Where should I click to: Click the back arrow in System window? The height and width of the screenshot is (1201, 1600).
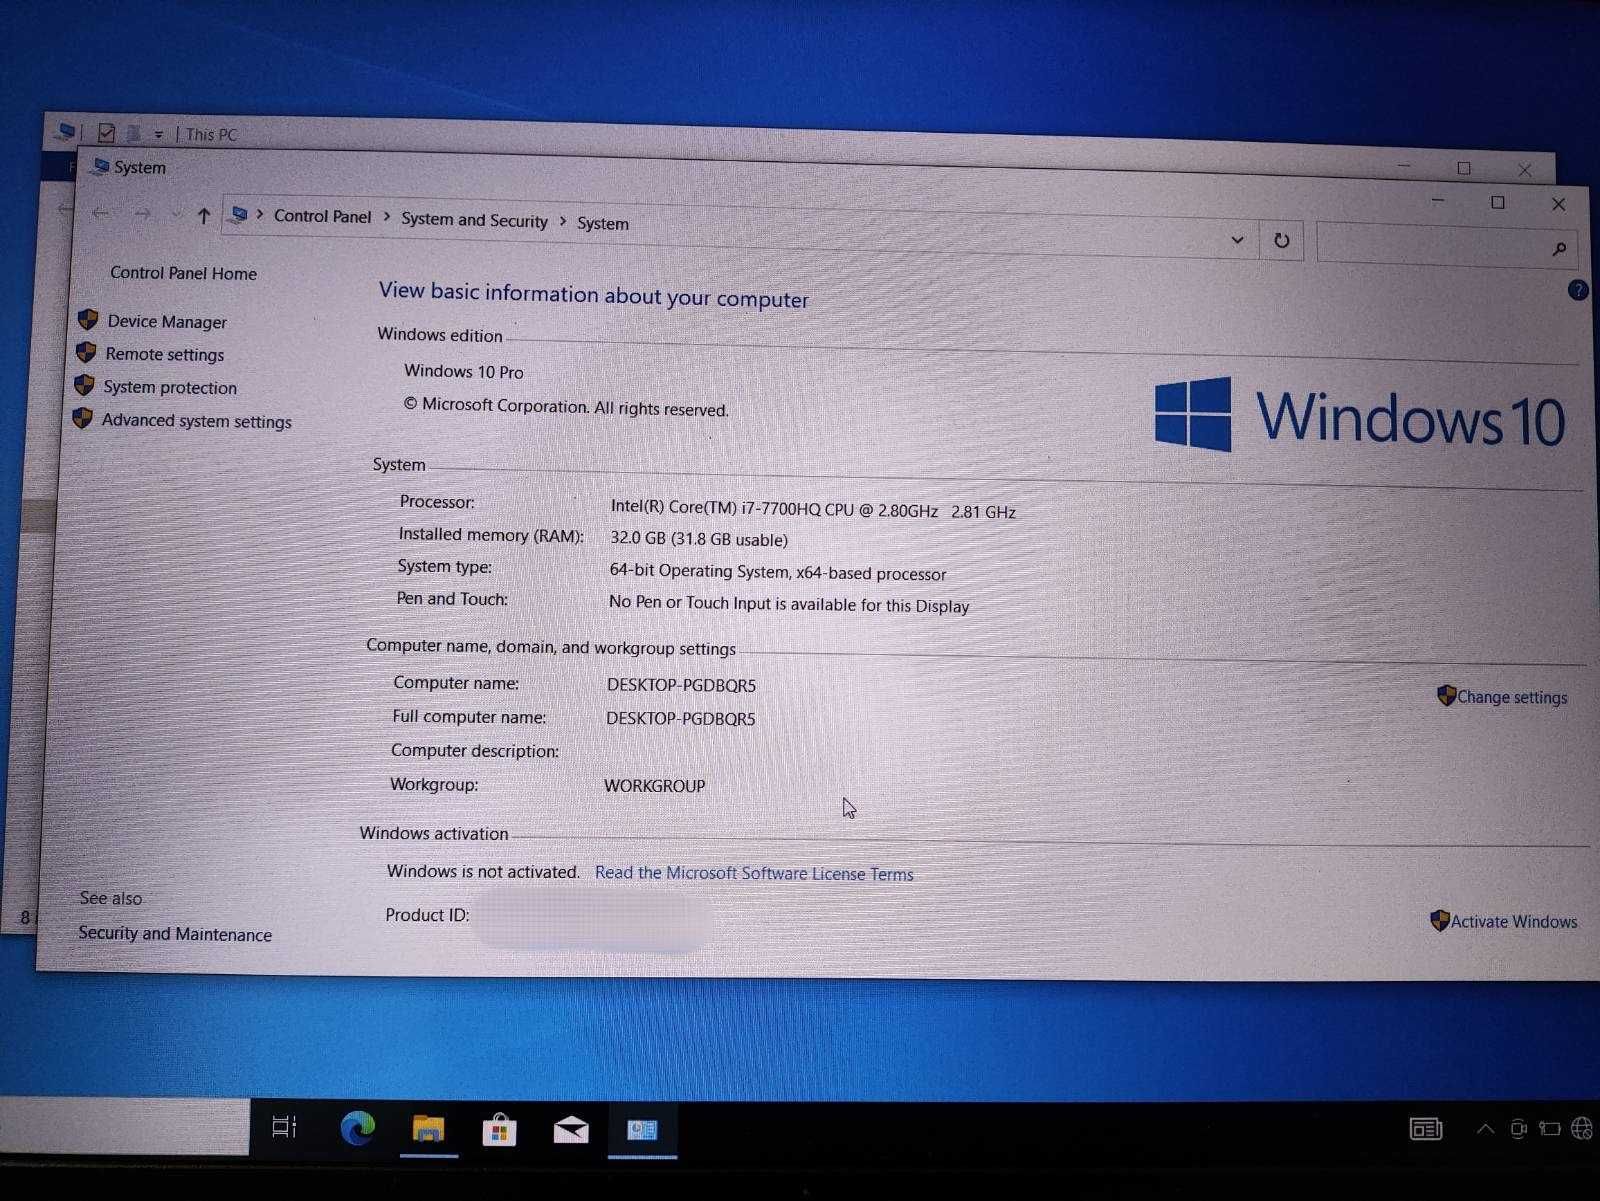click(x=100, y=212)
